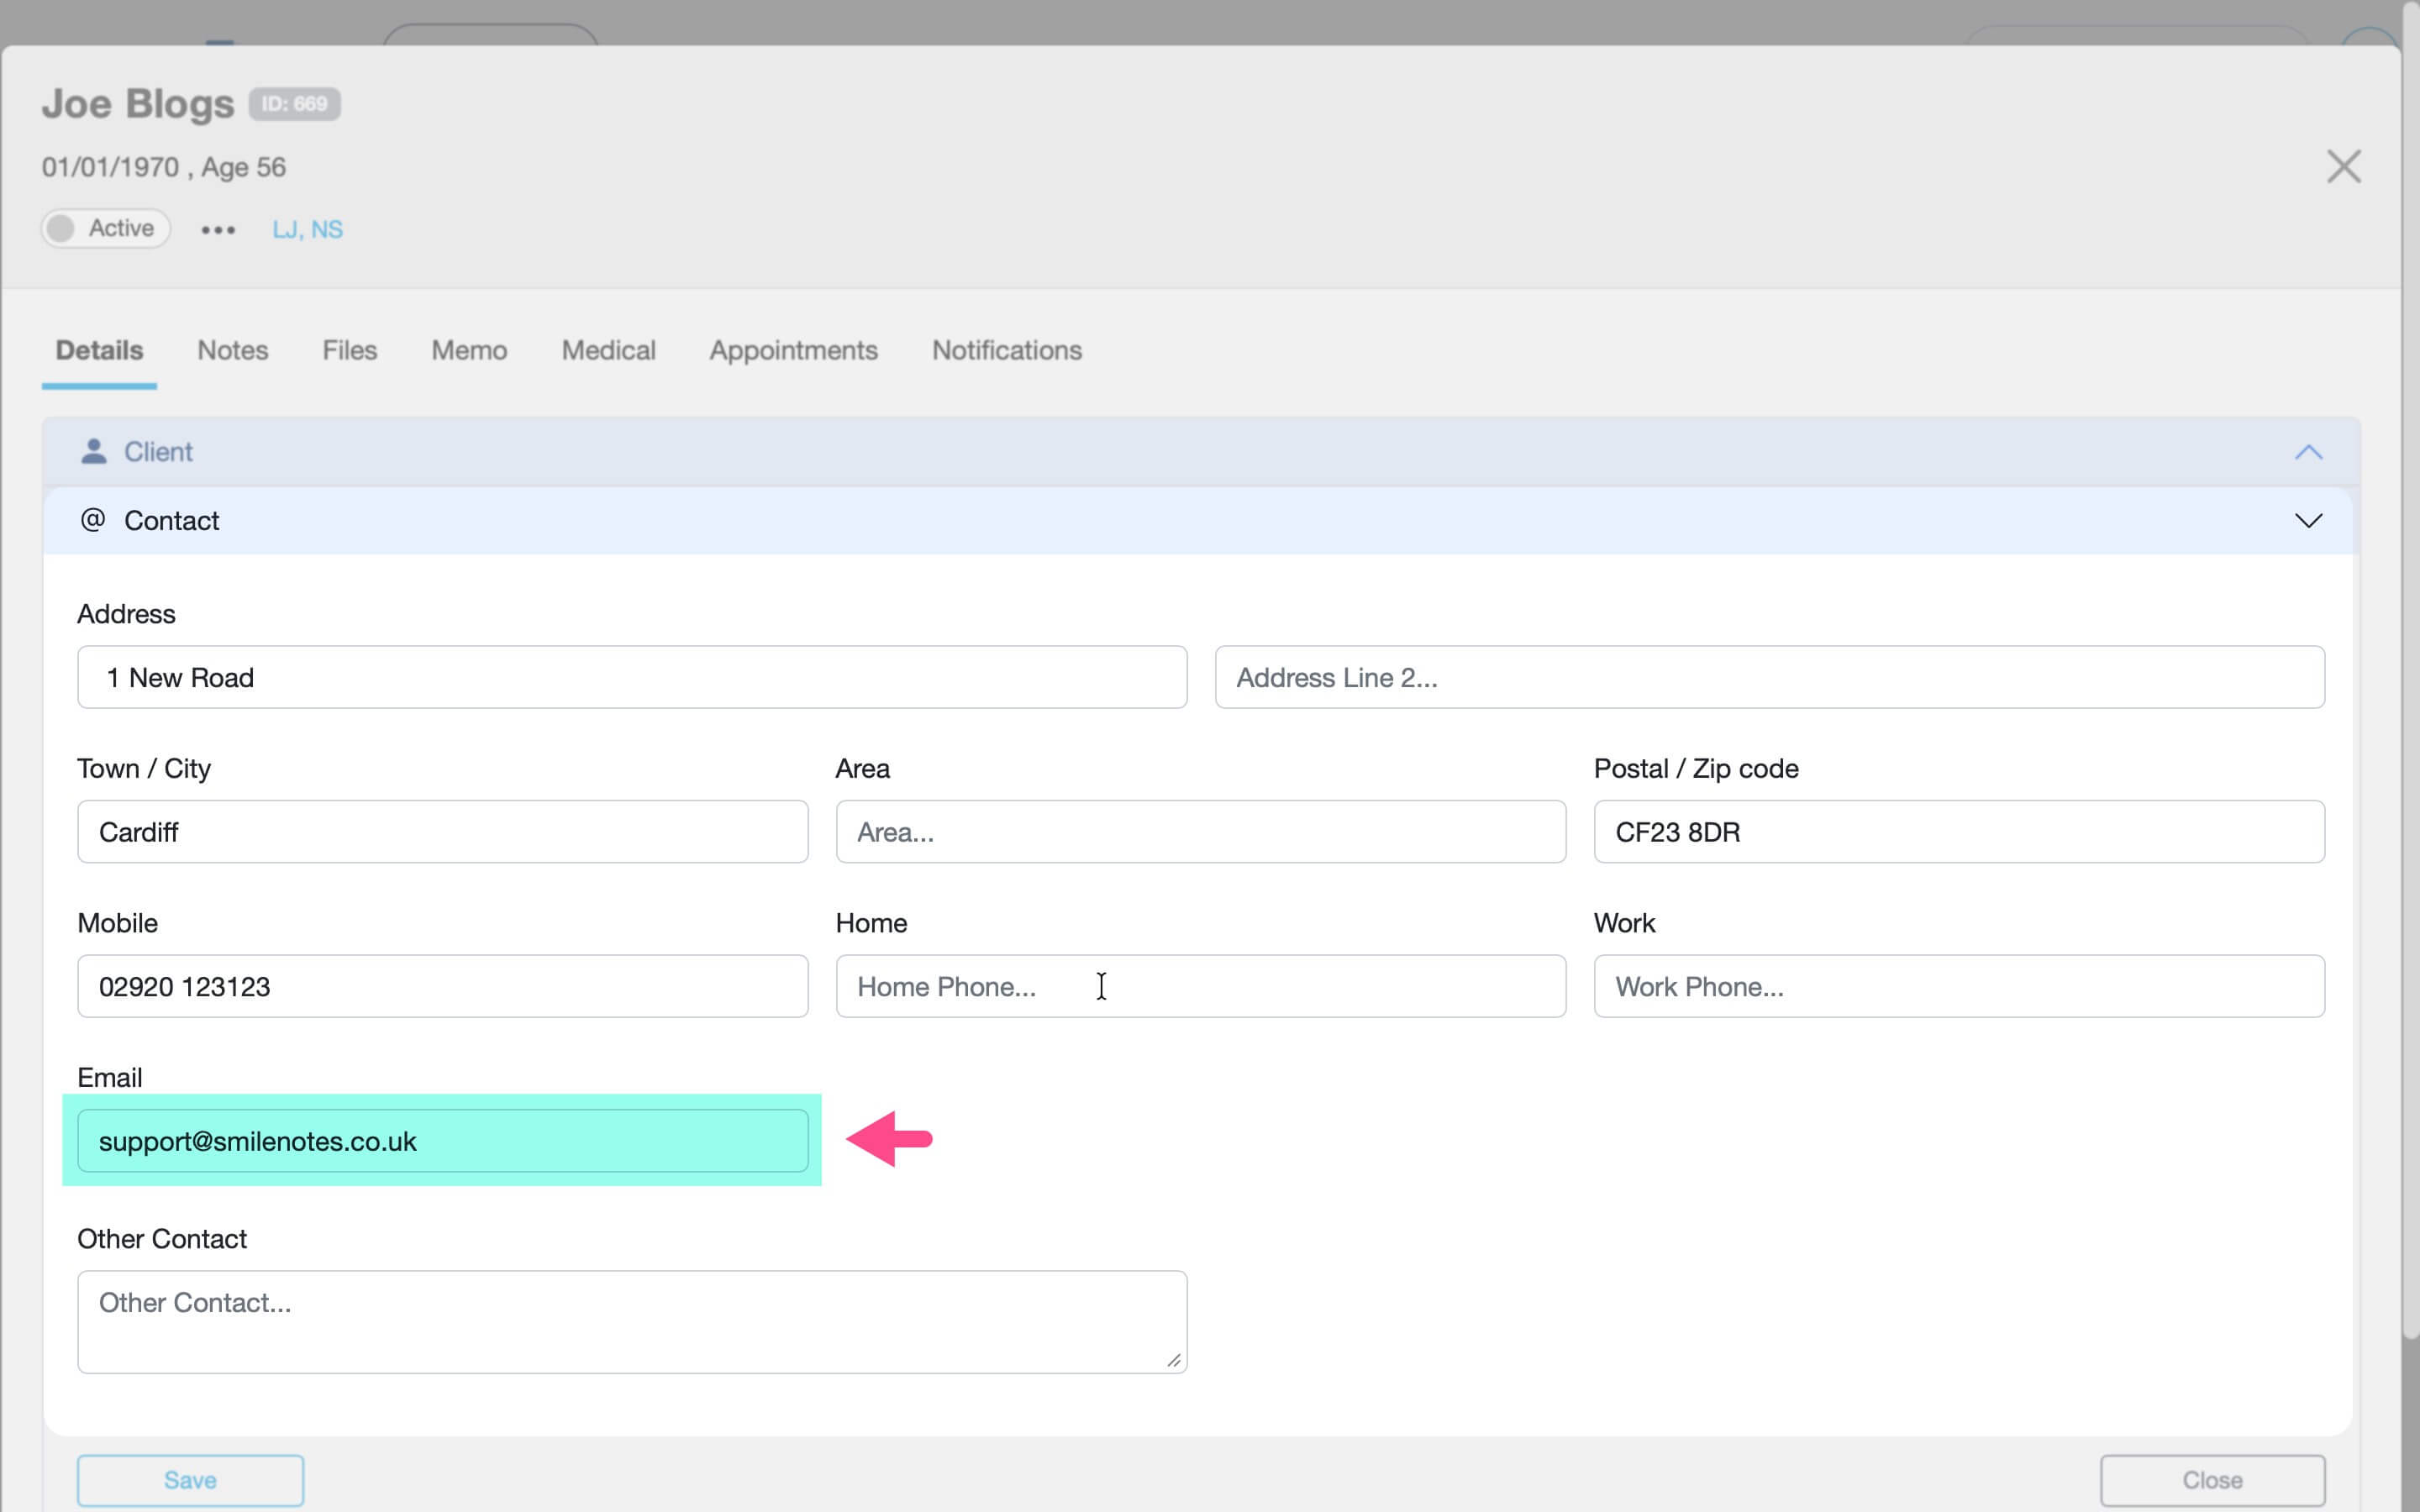Switch to the Files tab

click(x=349, y=350)
